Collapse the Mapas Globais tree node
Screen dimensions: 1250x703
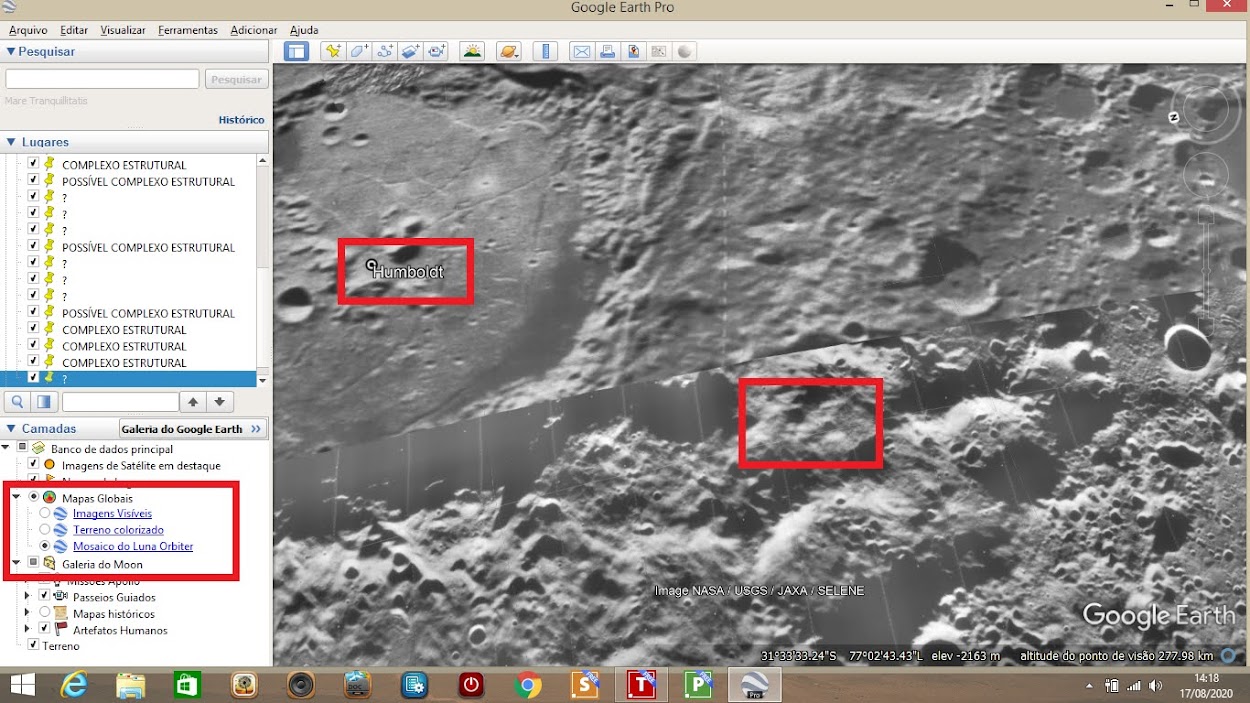tap(16, 497)
